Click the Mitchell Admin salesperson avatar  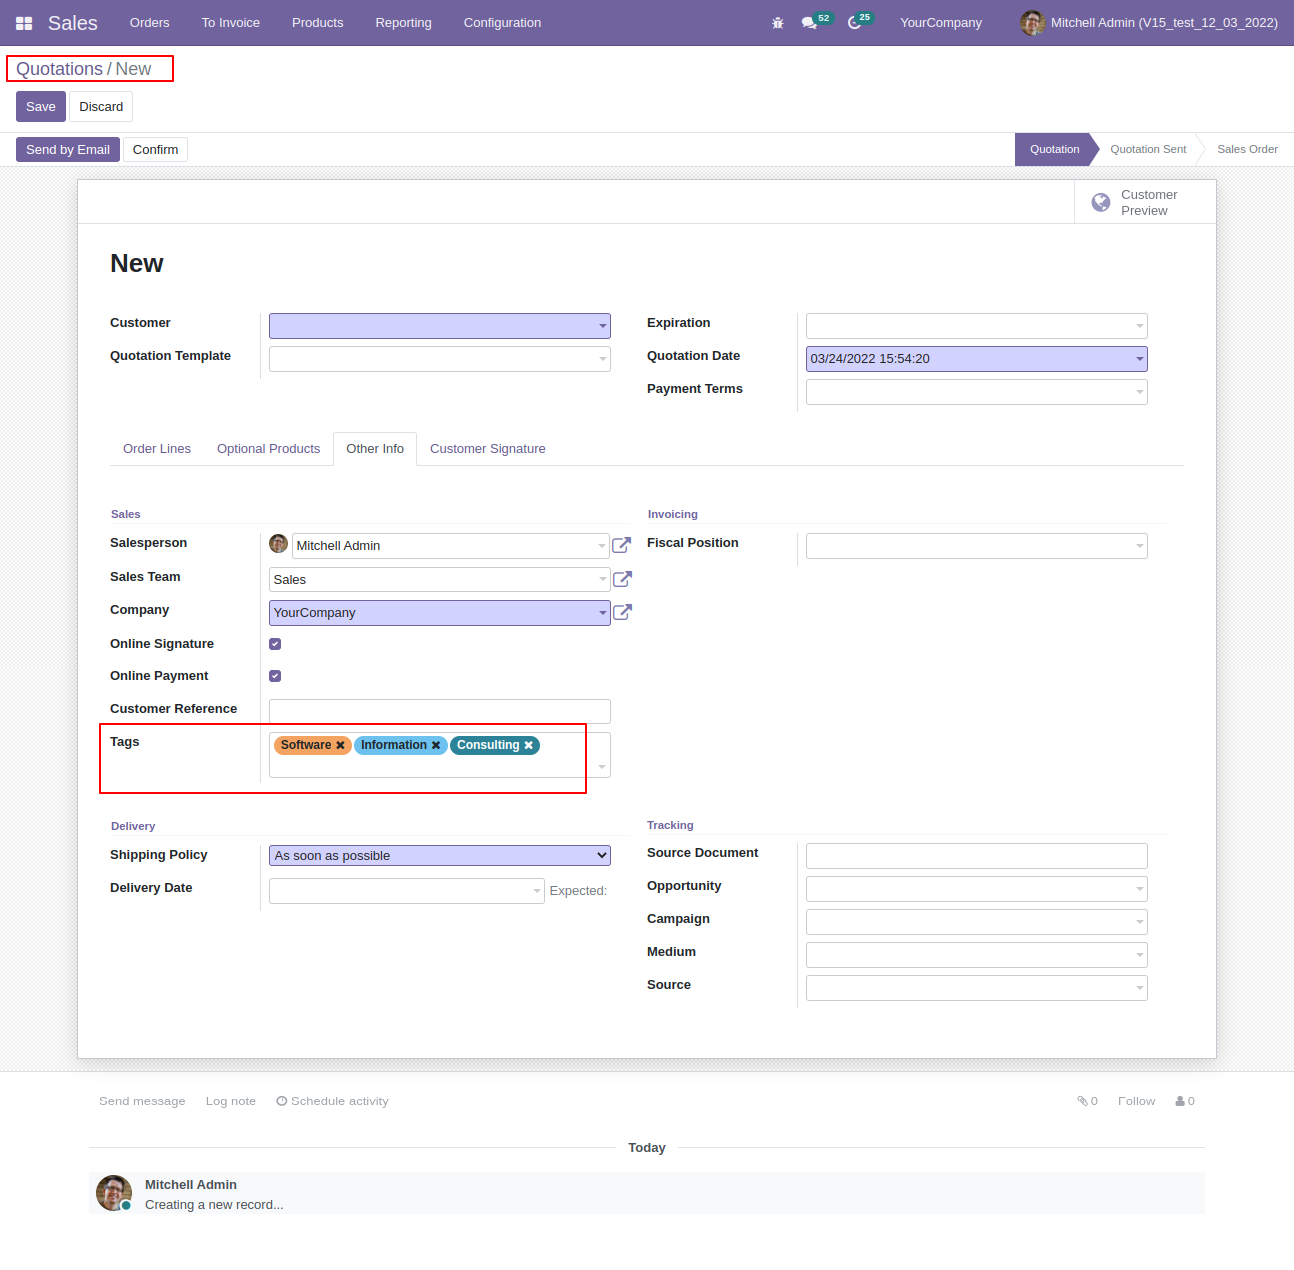pos(279,544)
